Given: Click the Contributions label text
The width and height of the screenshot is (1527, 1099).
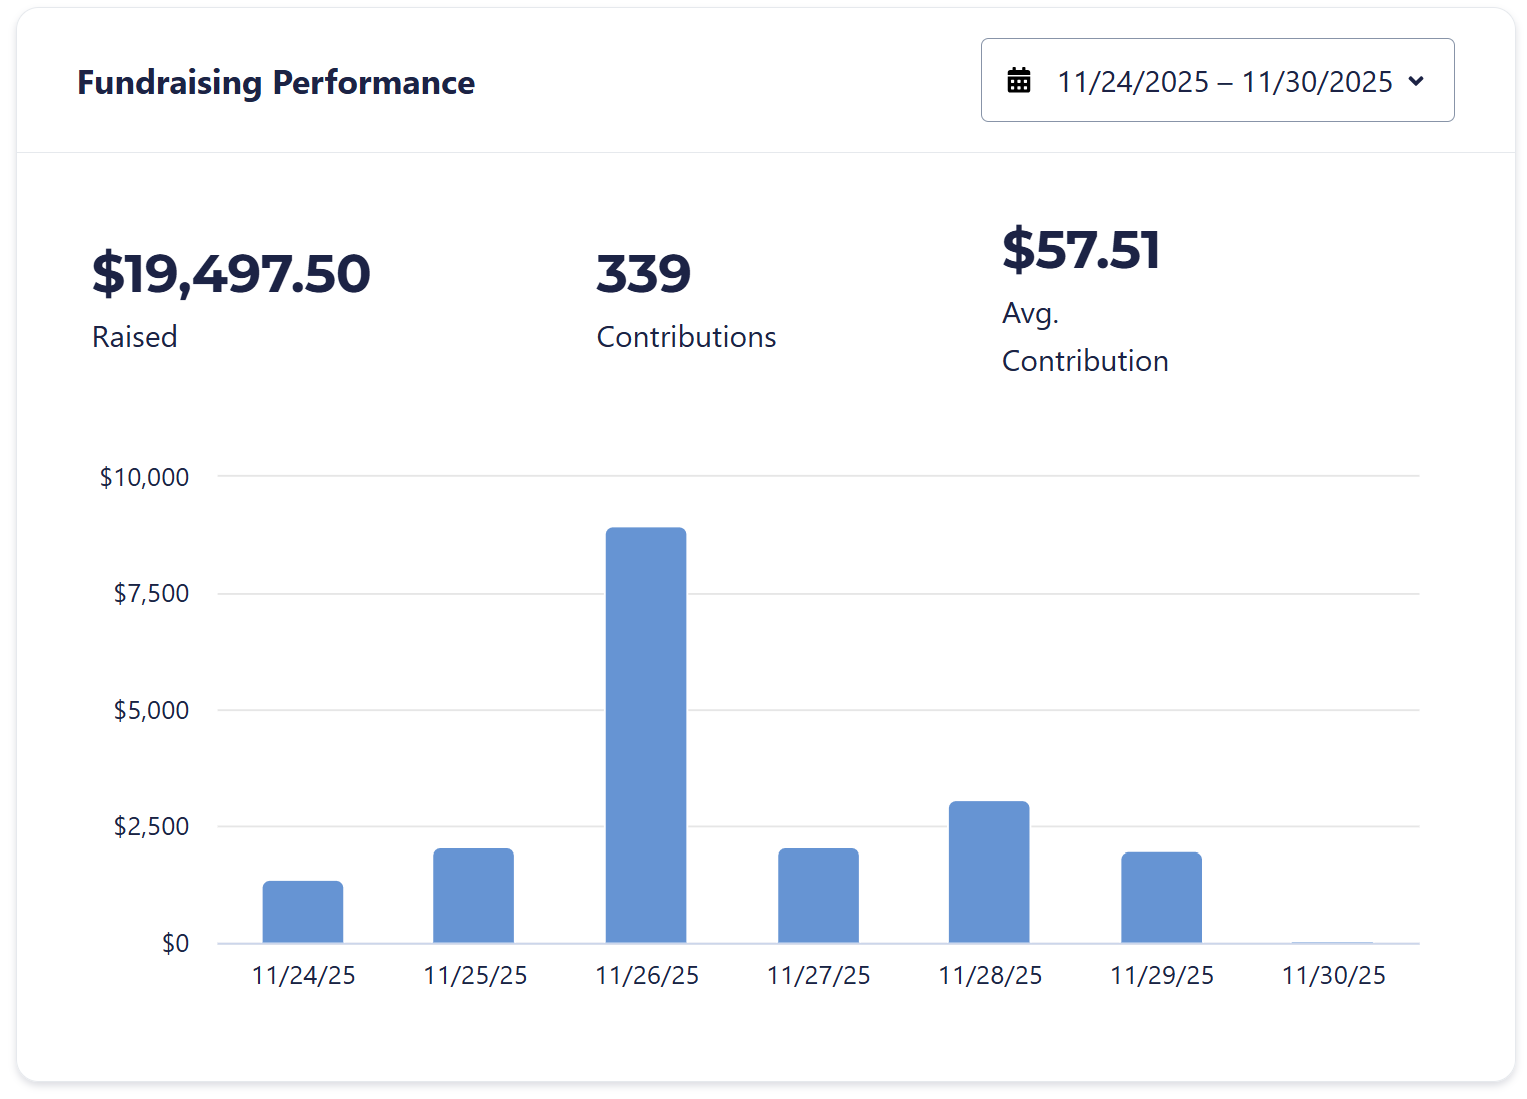Looking at the screenshot, I should (686, 337).
